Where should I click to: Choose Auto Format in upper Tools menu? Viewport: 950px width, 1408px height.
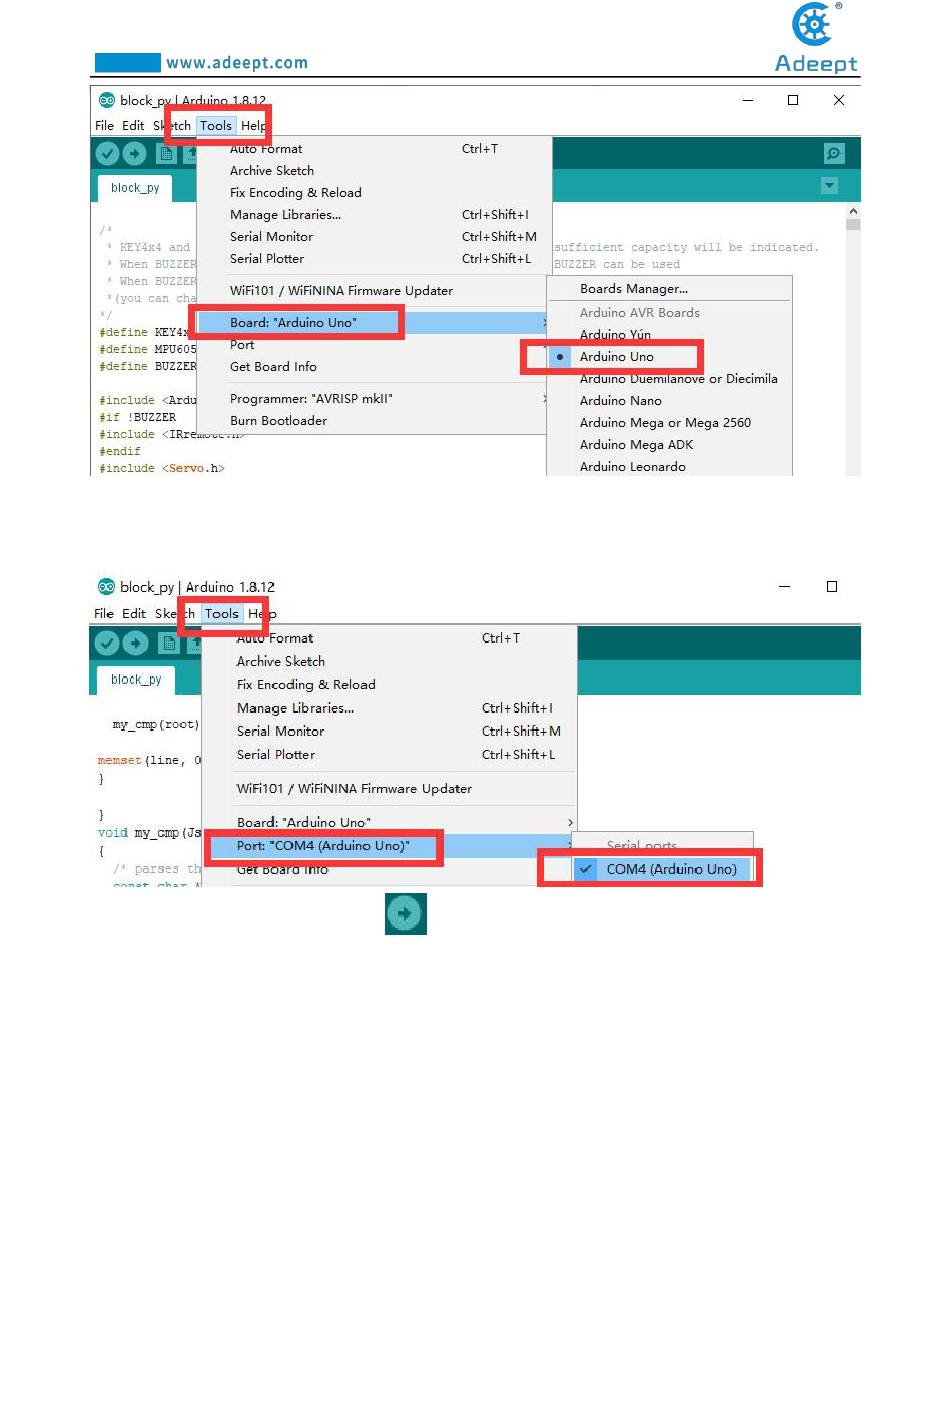[374, 149]
